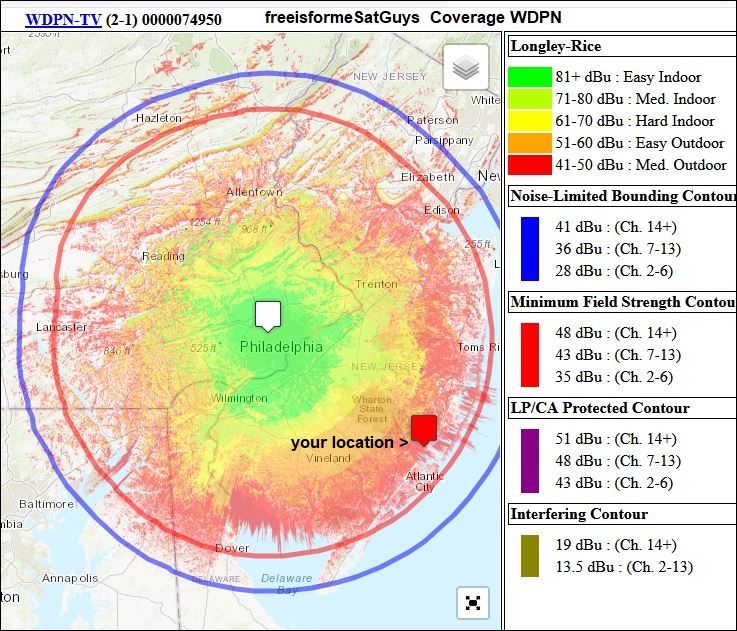737x631 pixels.
Task: Open the map layers control
Action: point(466,68)
